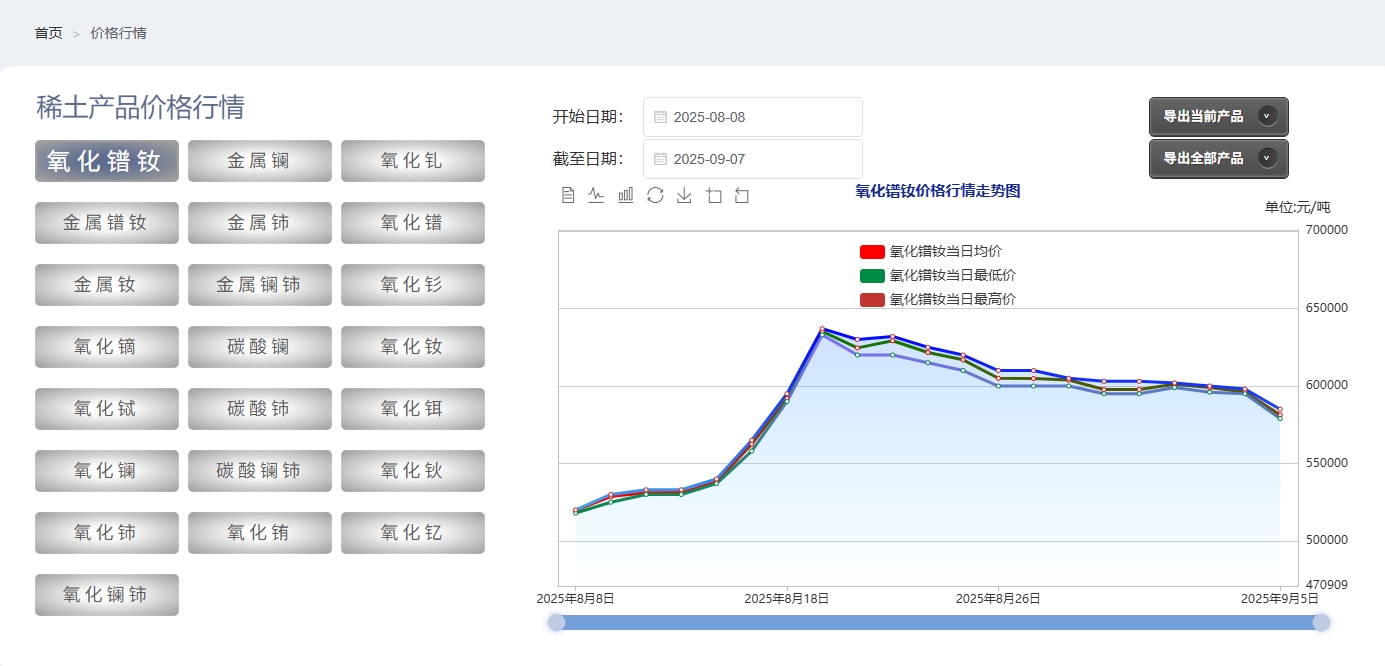Screen dimensions: 1385x666
Task: Click middle of the chart zoom slider bar
Action: [x=939, y=623]
